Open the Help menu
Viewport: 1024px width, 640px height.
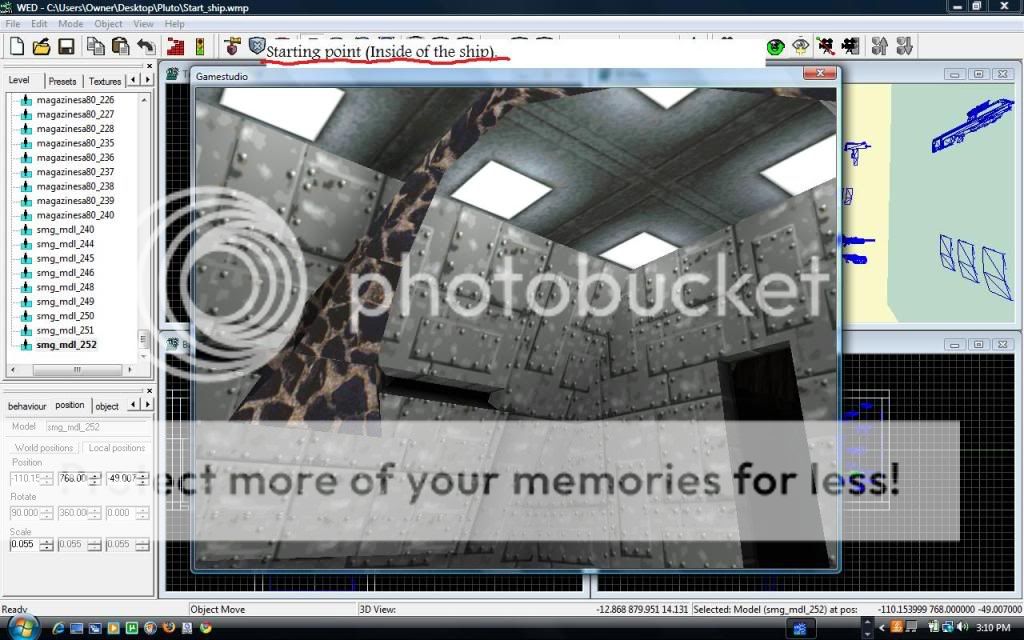tap(174, 24)
